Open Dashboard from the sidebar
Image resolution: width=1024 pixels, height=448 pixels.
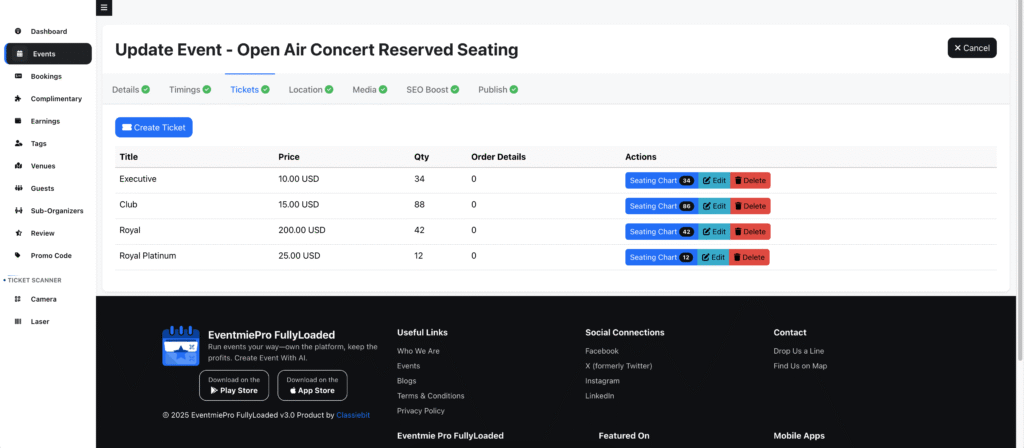pyautogui.click(x=48, y=32)
